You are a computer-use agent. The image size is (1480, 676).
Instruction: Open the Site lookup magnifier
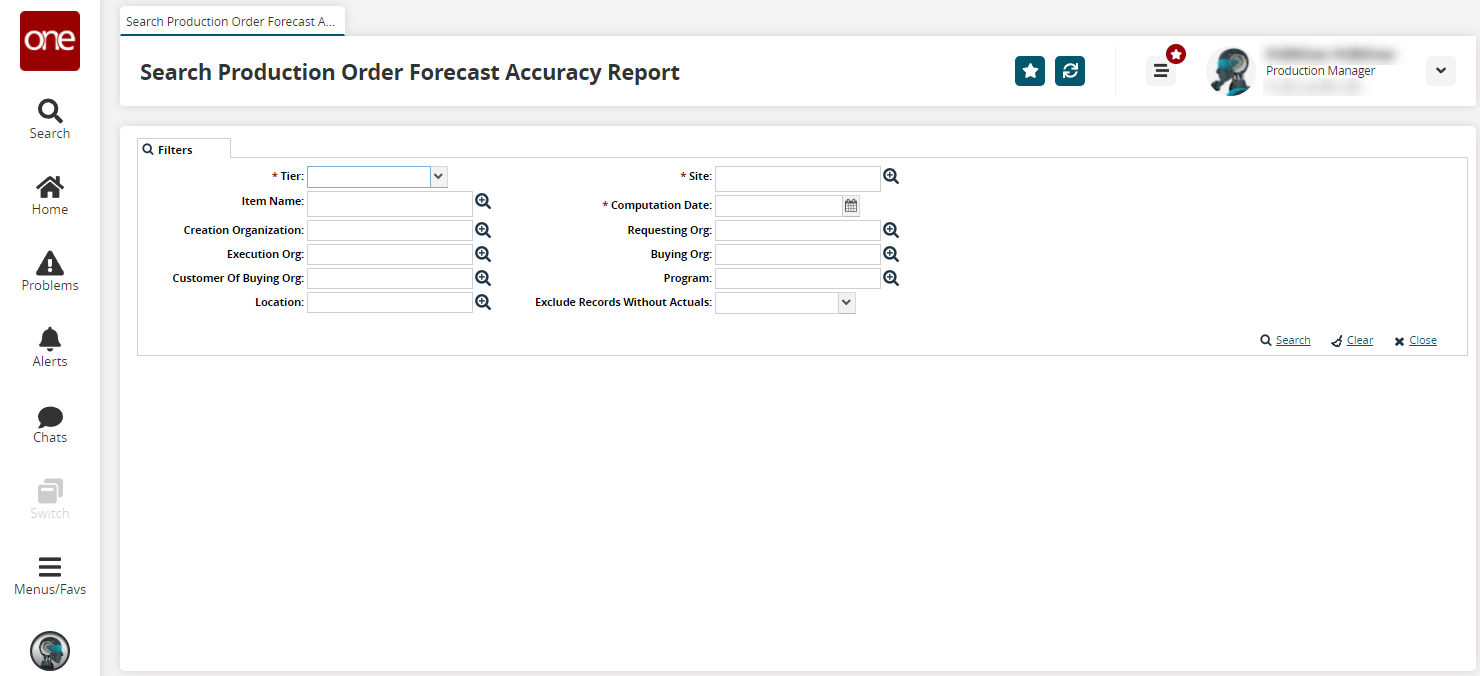tap(891, 177)
